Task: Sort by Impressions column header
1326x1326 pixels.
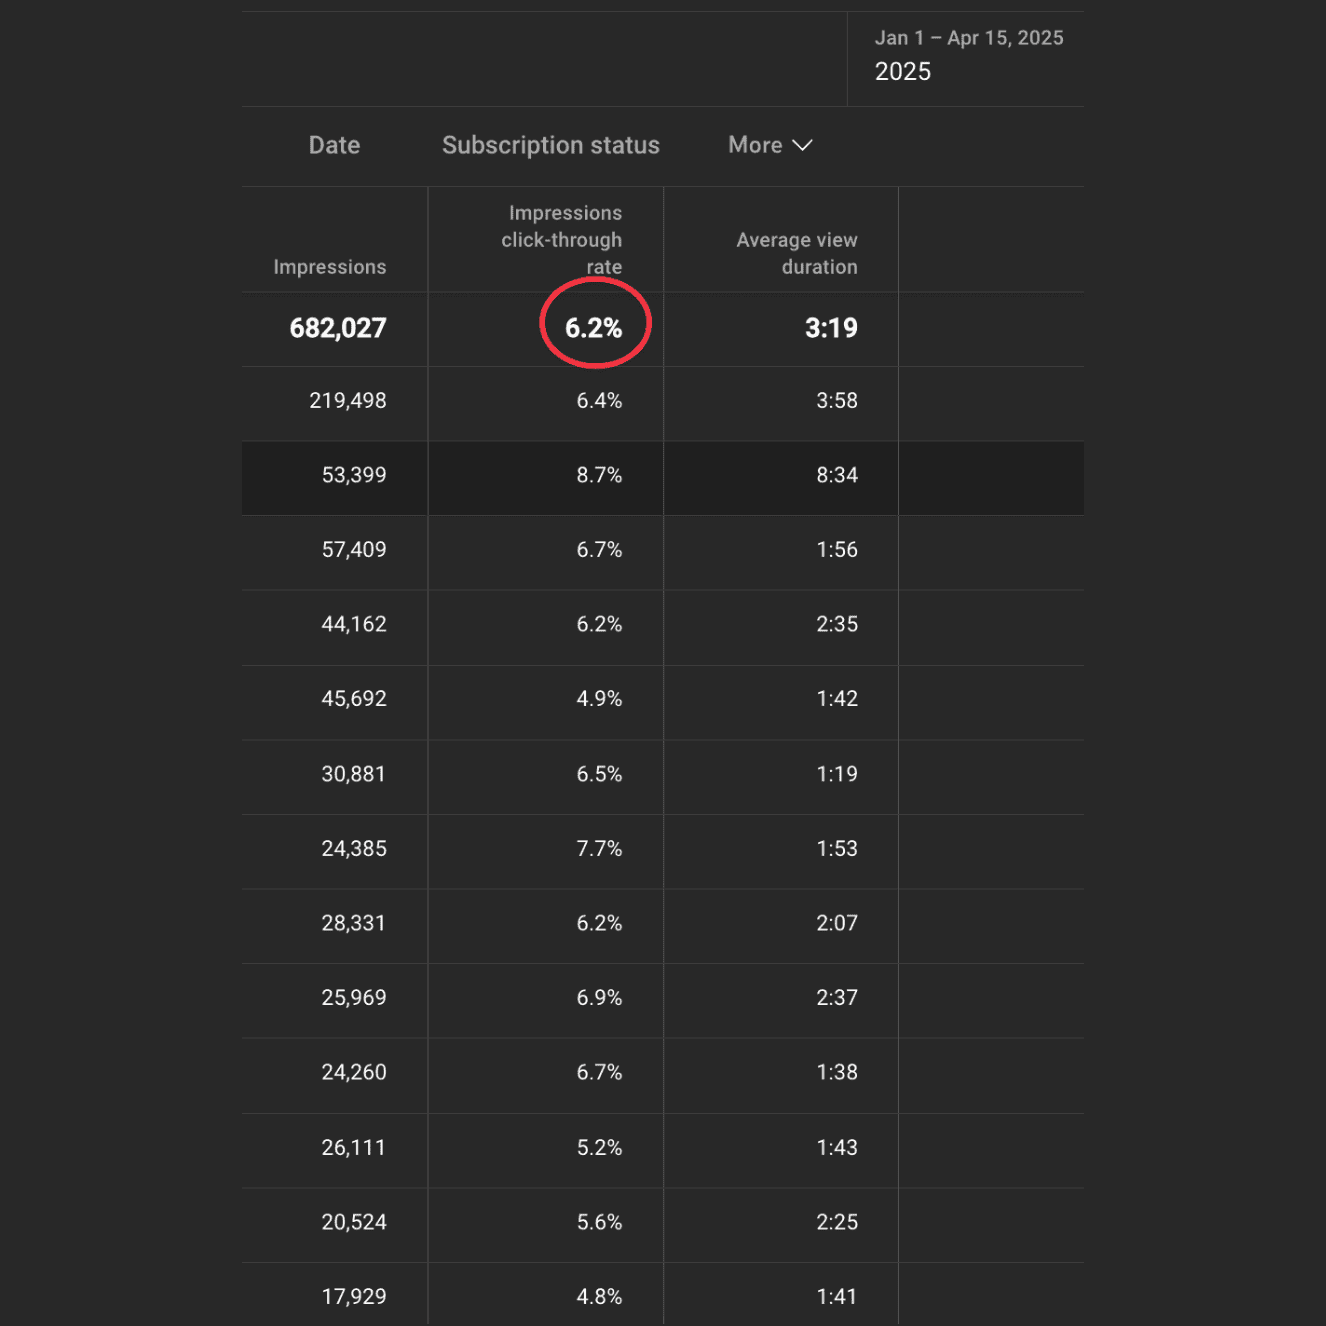Action: point(329,267)
